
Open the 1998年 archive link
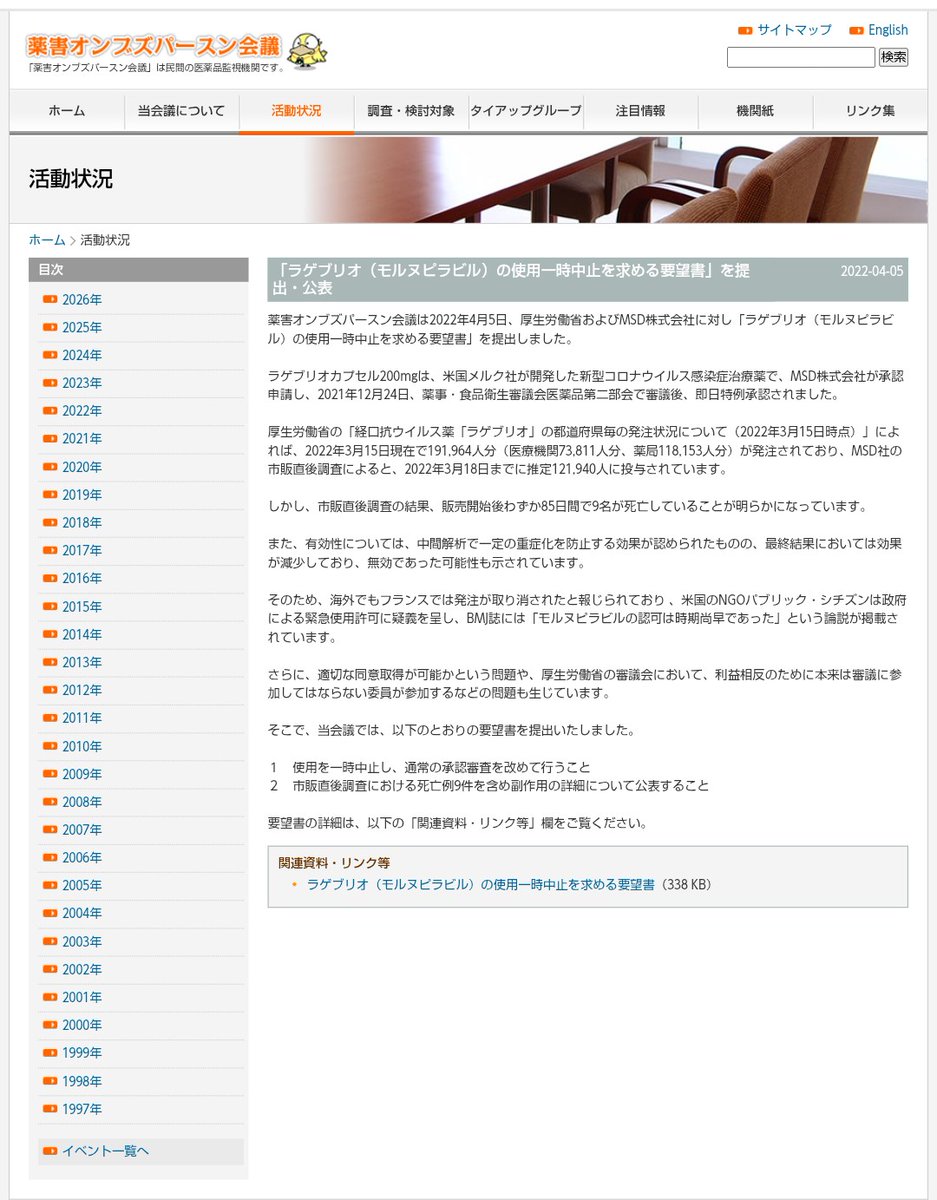click(x=82, y=1082)
